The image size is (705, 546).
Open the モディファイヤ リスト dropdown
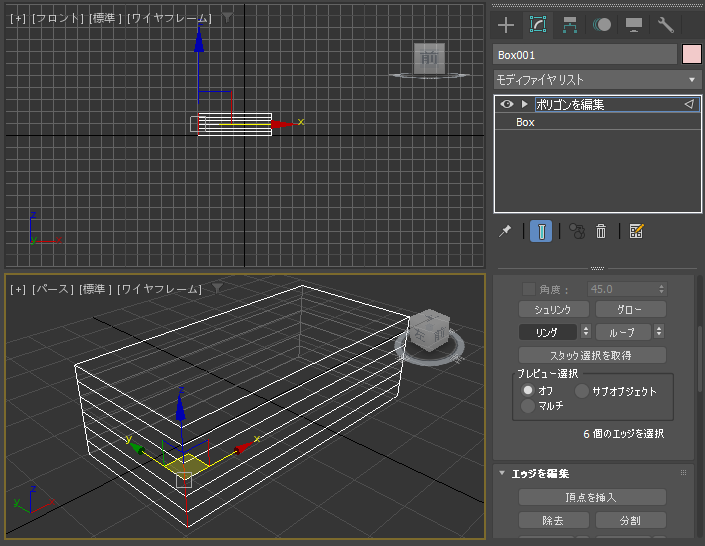pos(598,80)
